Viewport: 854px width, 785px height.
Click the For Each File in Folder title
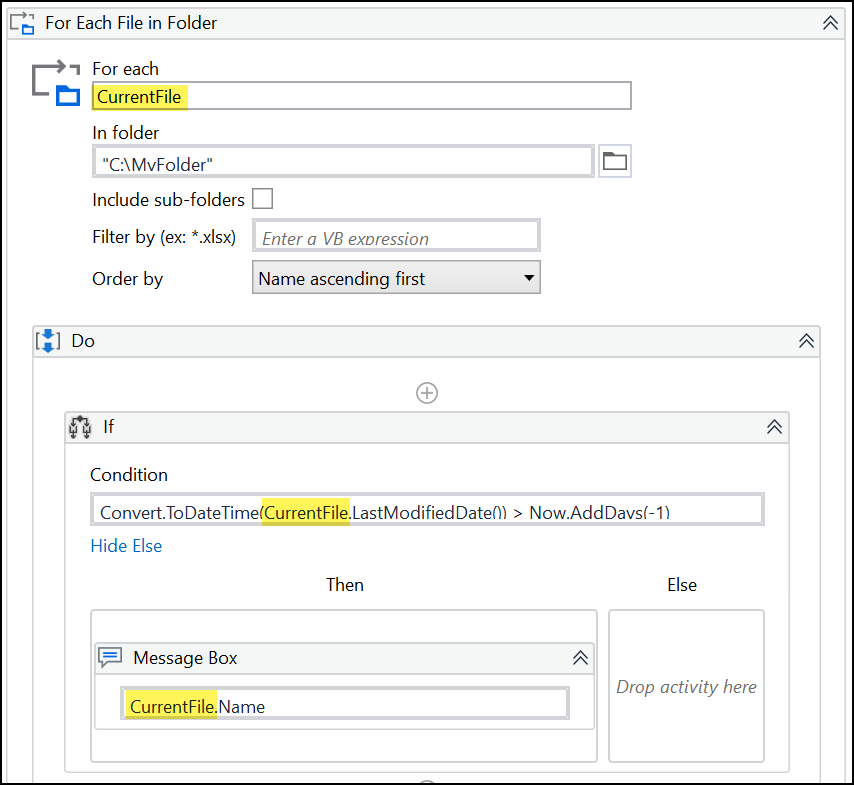point(131,23)
